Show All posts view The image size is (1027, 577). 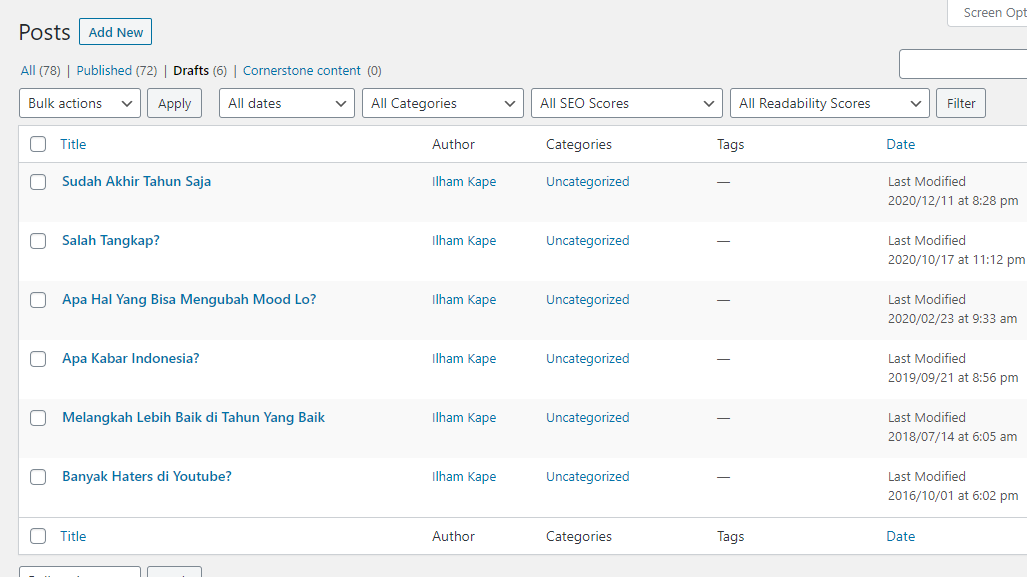coord(28,71)
